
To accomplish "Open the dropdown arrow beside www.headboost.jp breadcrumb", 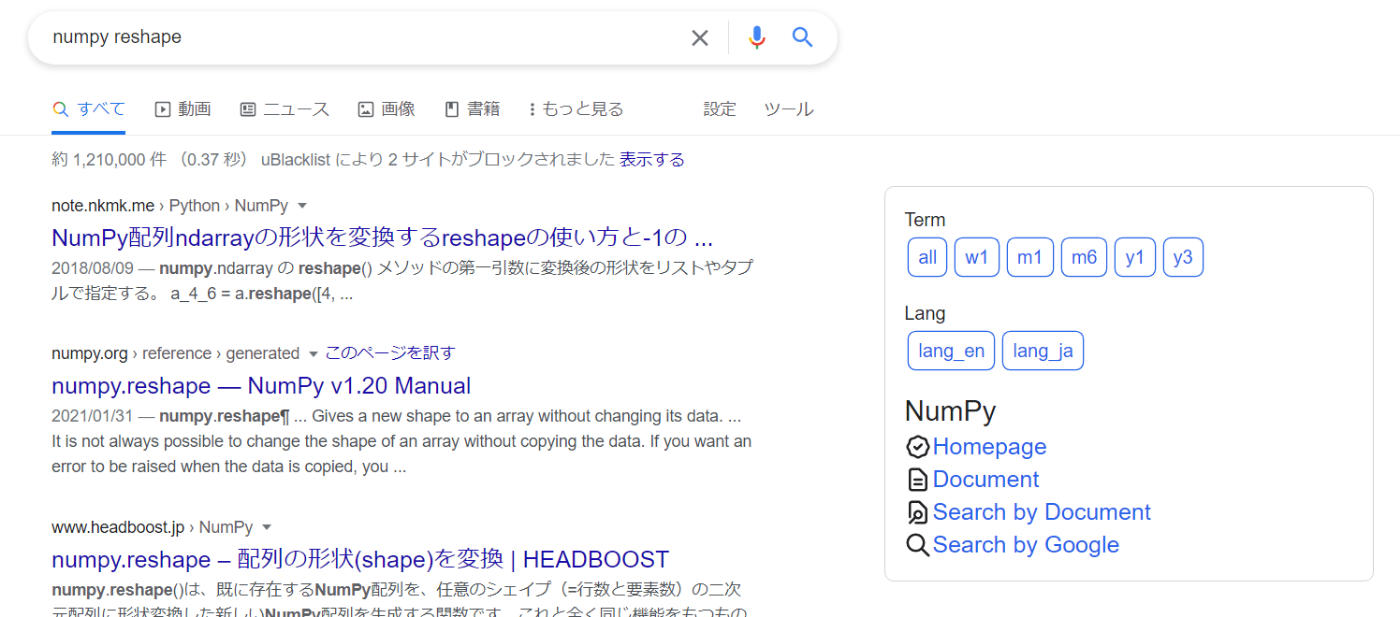I will tap(267, 527).
